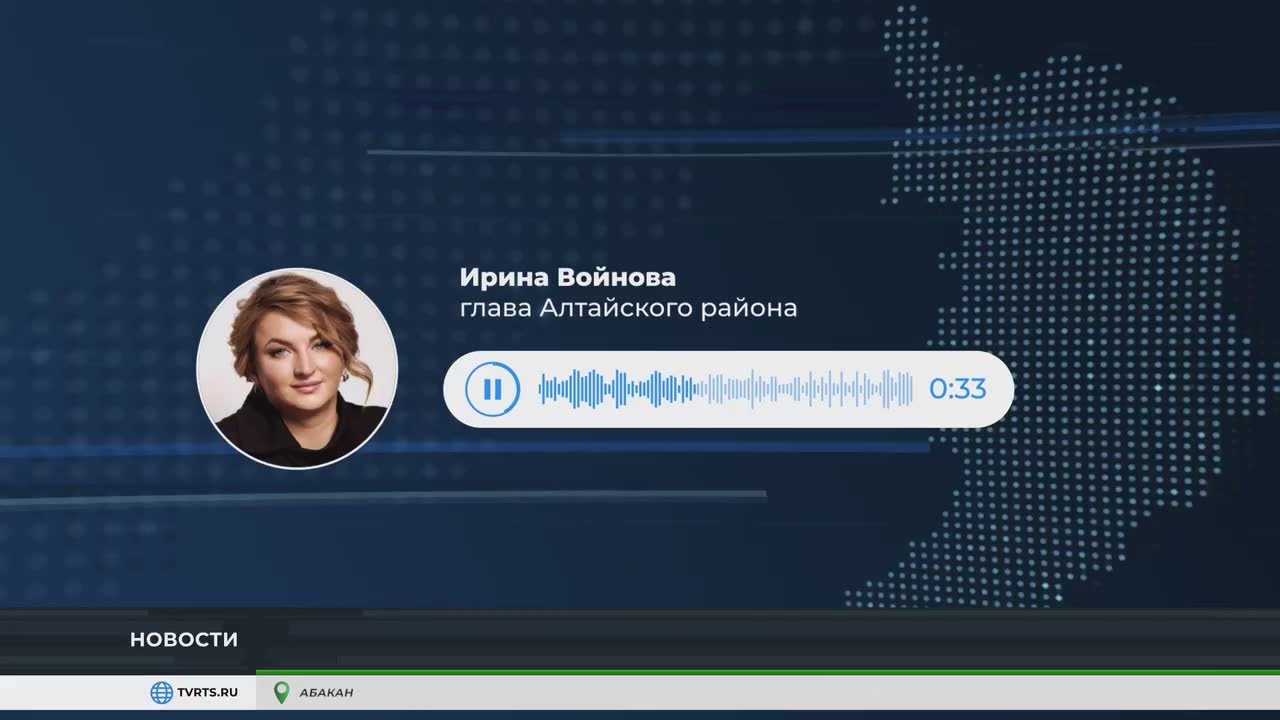Click the green location pin icon
This screenshot has height=720, width=1280.
(x=282, y=693)
